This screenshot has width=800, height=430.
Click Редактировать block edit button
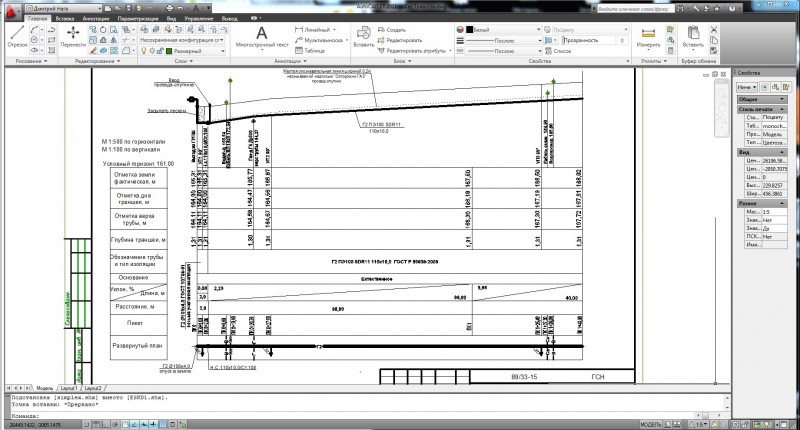399,40
